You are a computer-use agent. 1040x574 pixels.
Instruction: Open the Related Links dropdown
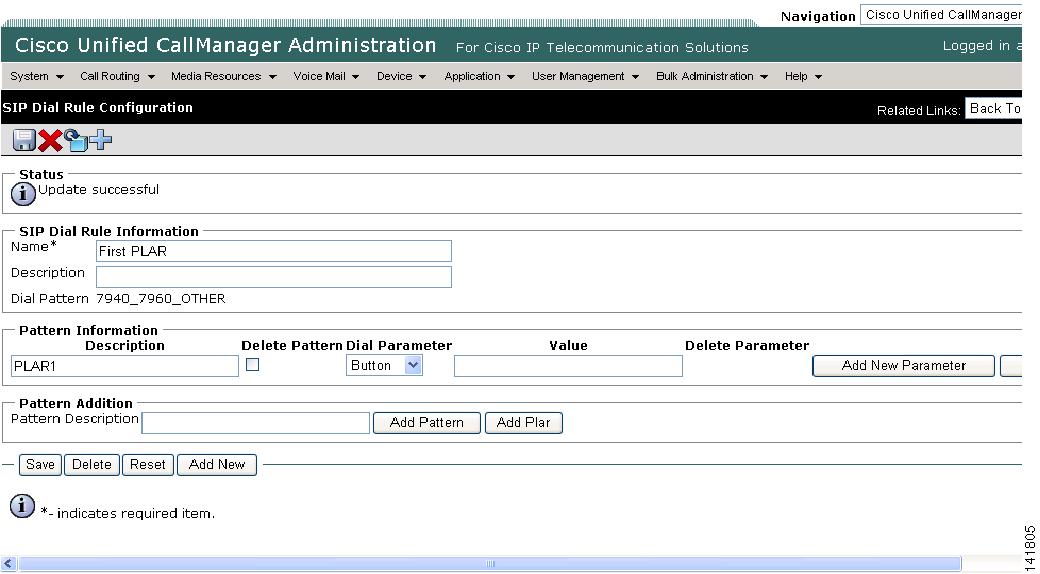coord(993,109)
